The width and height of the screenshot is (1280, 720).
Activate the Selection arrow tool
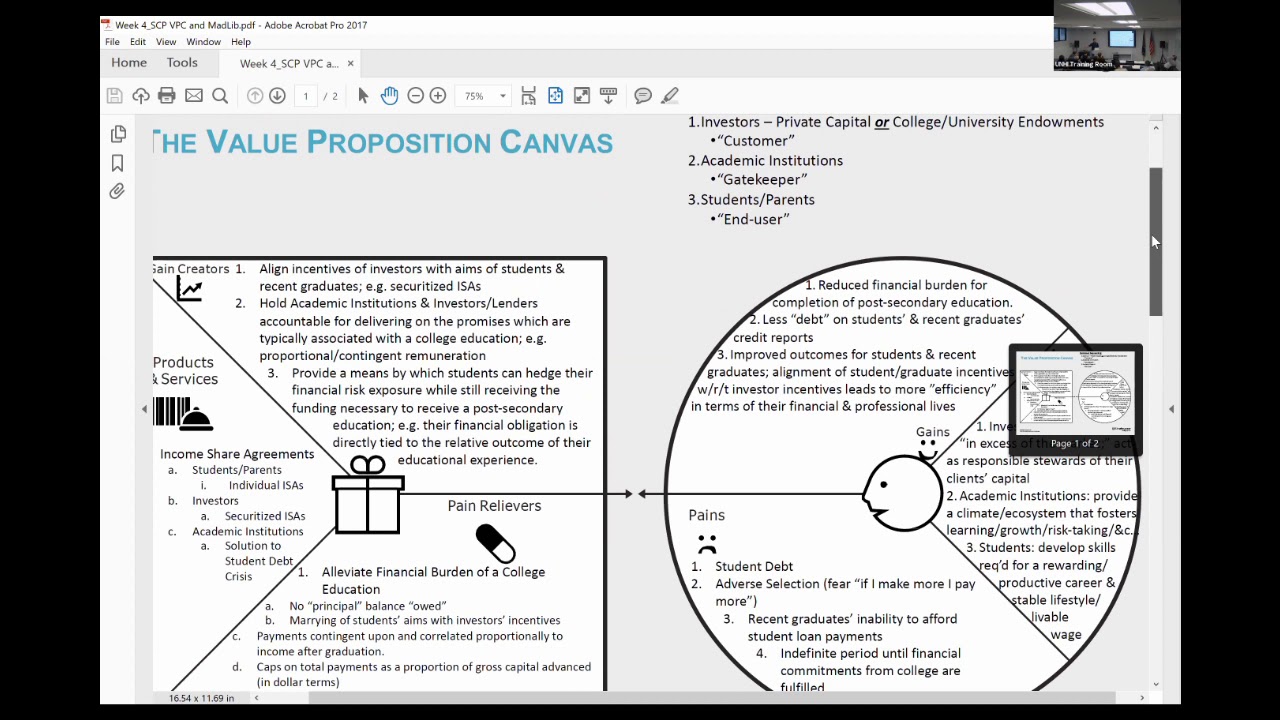pos(363,96)
